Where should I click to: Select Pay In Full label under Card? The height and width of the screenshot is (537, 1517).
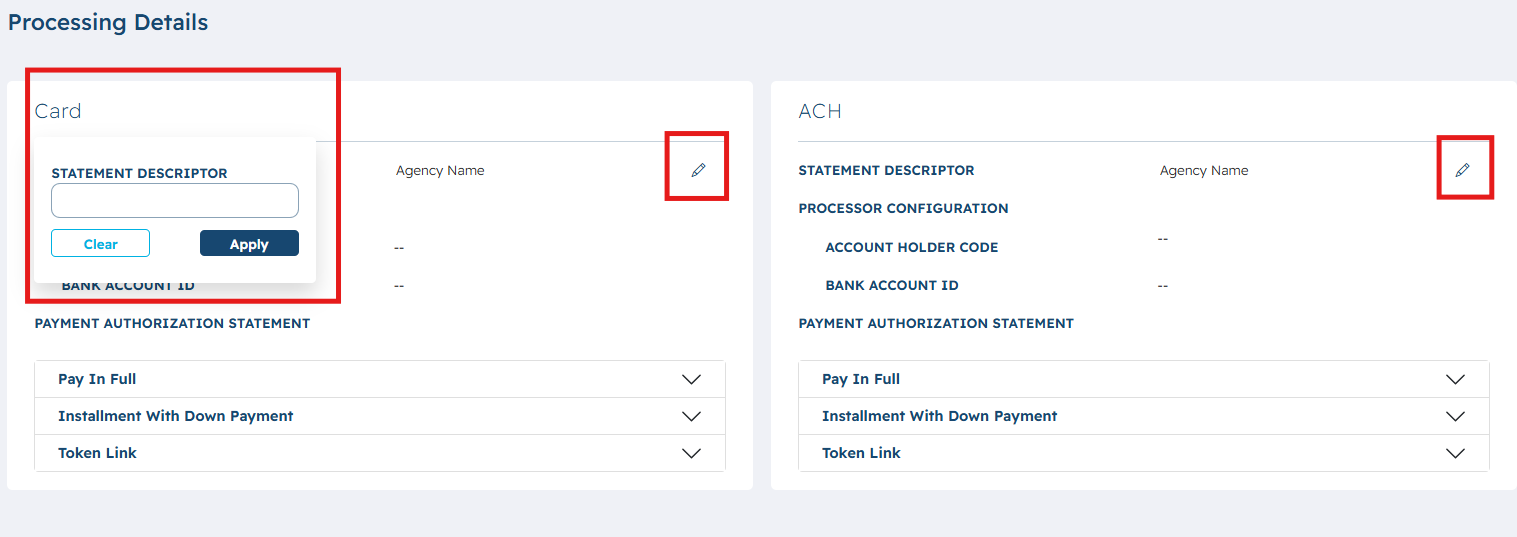click(97, 379)
